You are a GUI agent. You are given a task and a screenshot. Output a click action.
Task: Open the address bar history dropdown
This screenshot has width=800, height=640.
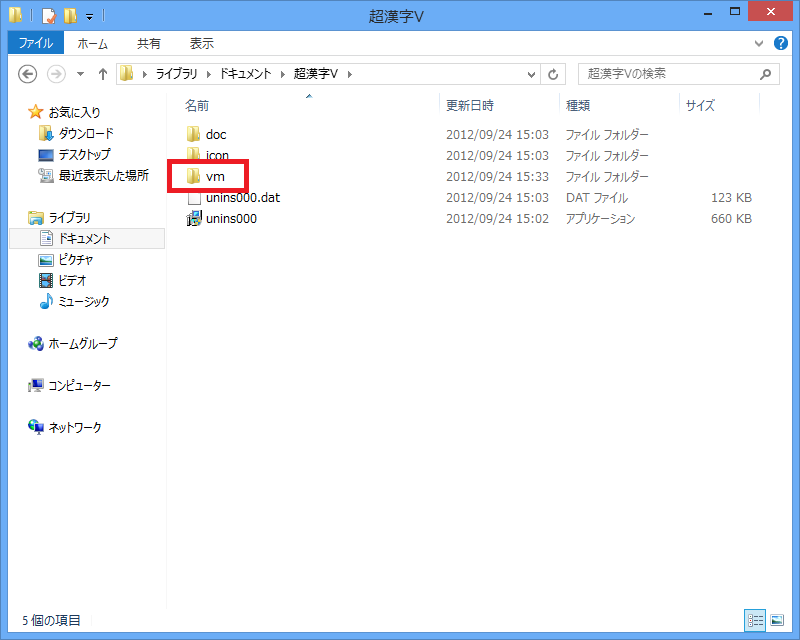coord(532,74)
